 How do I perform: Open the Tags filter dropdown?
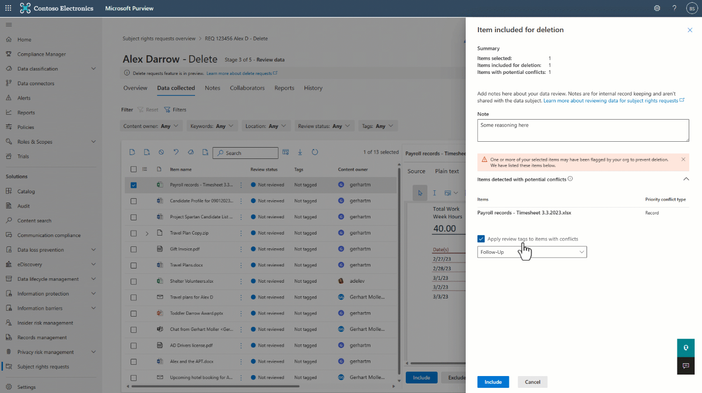377,126
